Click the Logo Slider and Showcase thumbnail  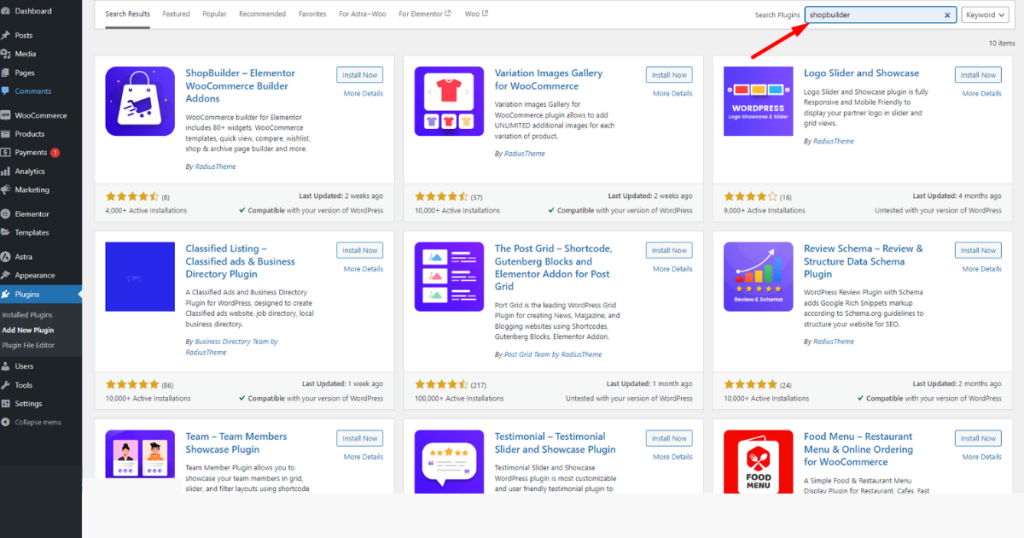click(758, 101)
